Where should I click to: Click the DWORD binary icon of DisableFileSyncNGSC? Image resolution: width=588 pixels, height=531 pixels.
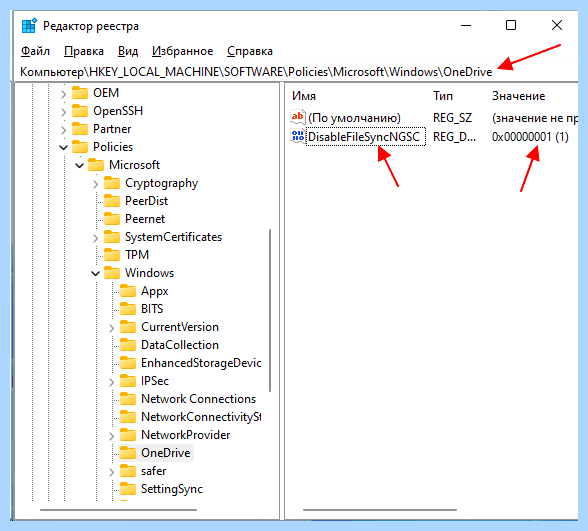click(x=298, y=136)
